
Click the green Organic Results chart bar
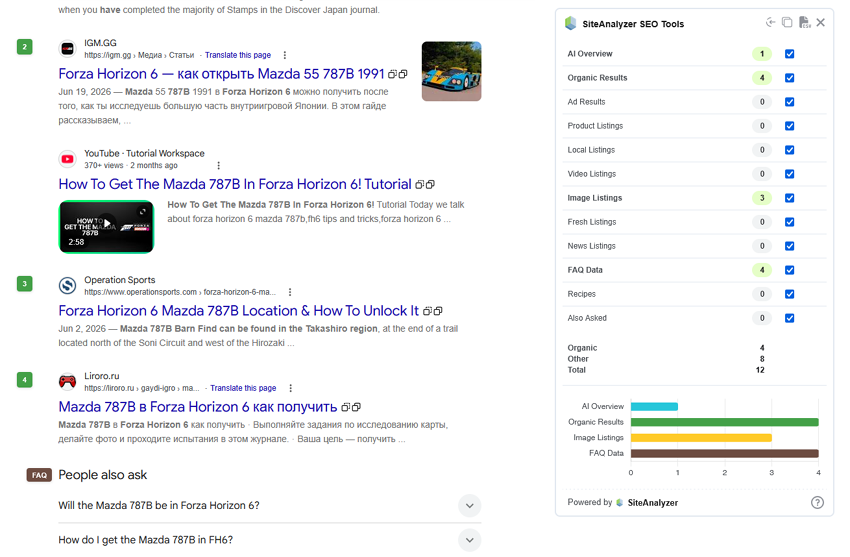[725, 422]
